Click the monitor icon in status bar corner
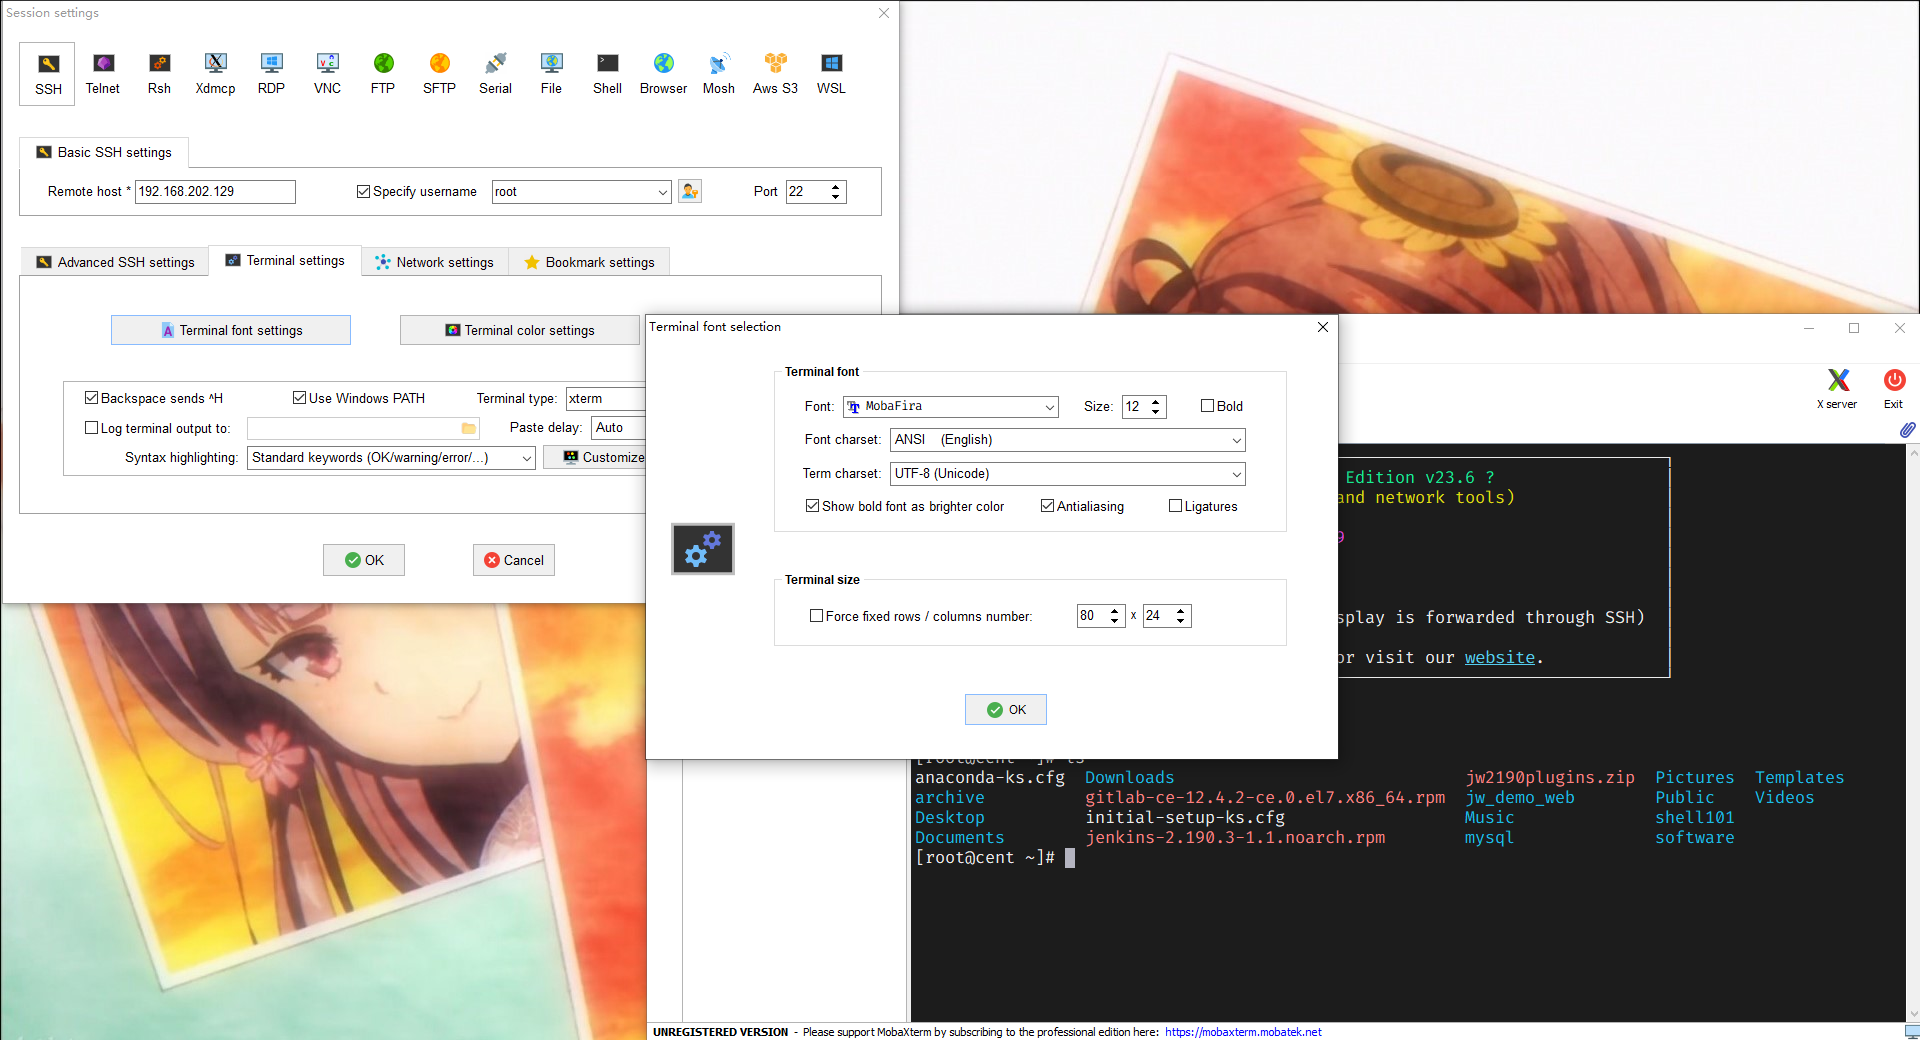Screen dimensions: 1920x1040 pos(1911,1031)
